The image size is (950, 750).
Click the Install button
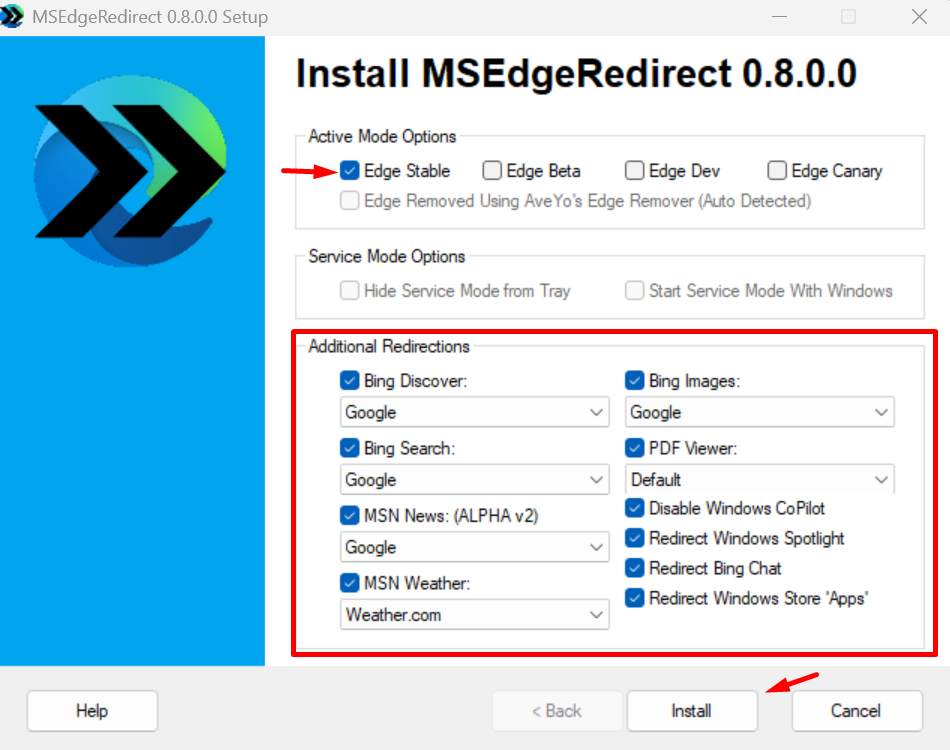(x=692, y=711)
